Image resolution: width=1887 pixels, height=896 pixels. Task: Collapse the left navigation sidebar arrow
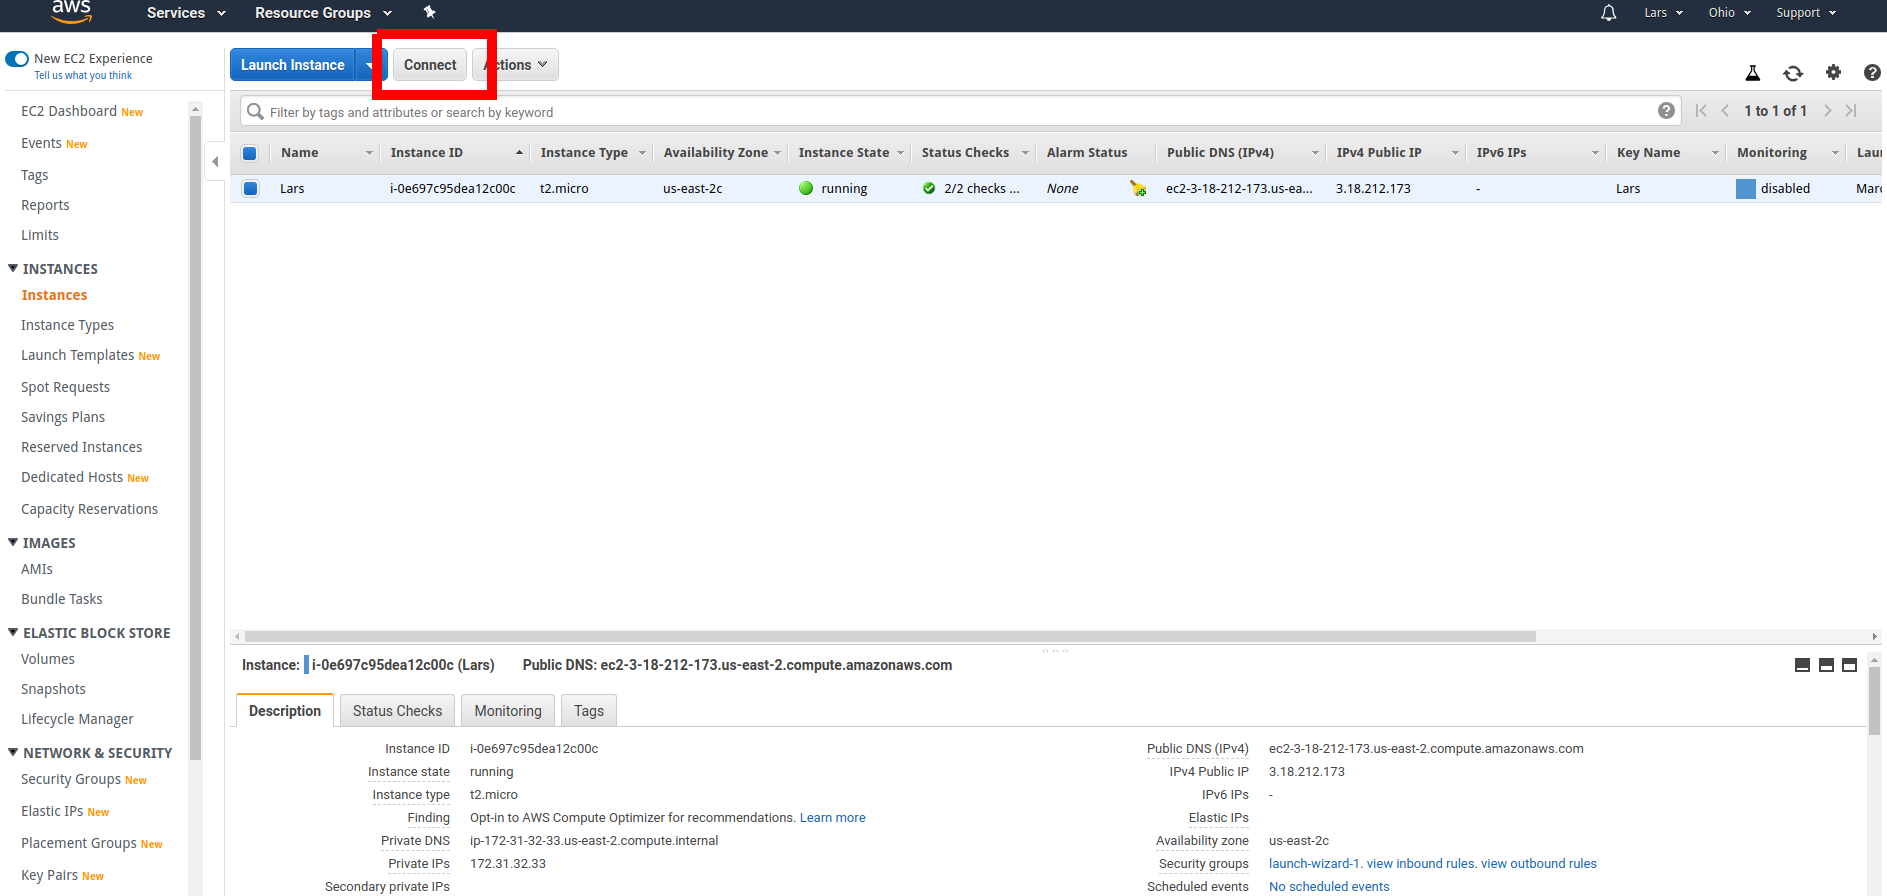[x=215, y=161]
